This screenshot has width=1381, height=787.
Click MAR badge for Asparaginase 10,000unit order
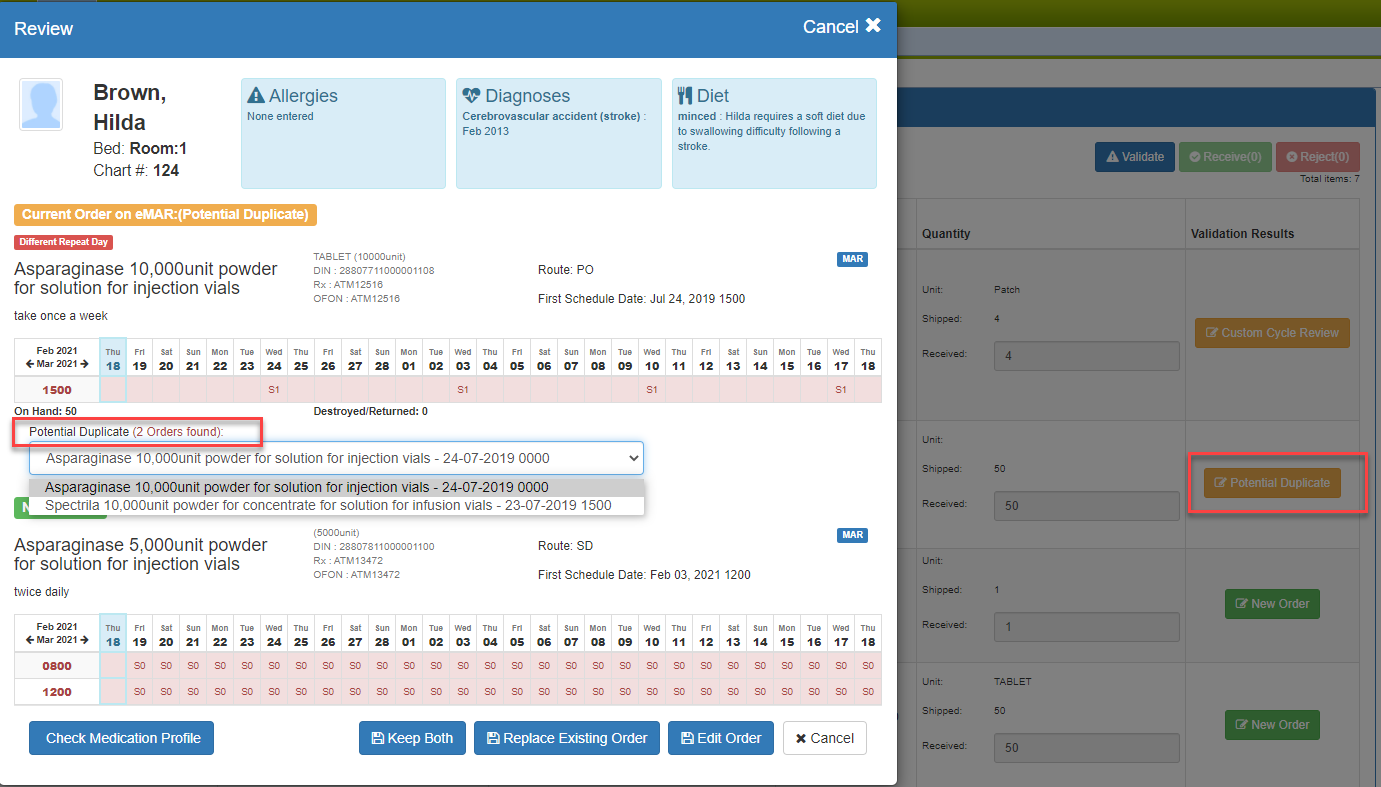[x=852, y=259]
